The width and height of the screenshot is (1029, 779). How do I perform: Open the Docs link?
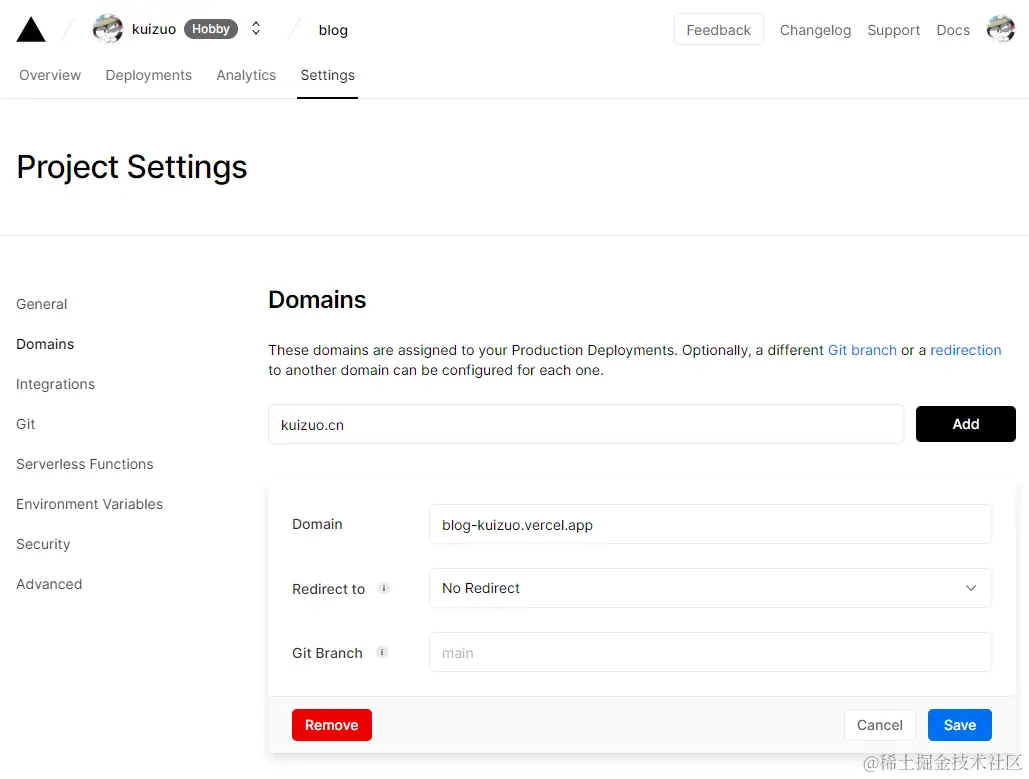(x=953, y=30)
